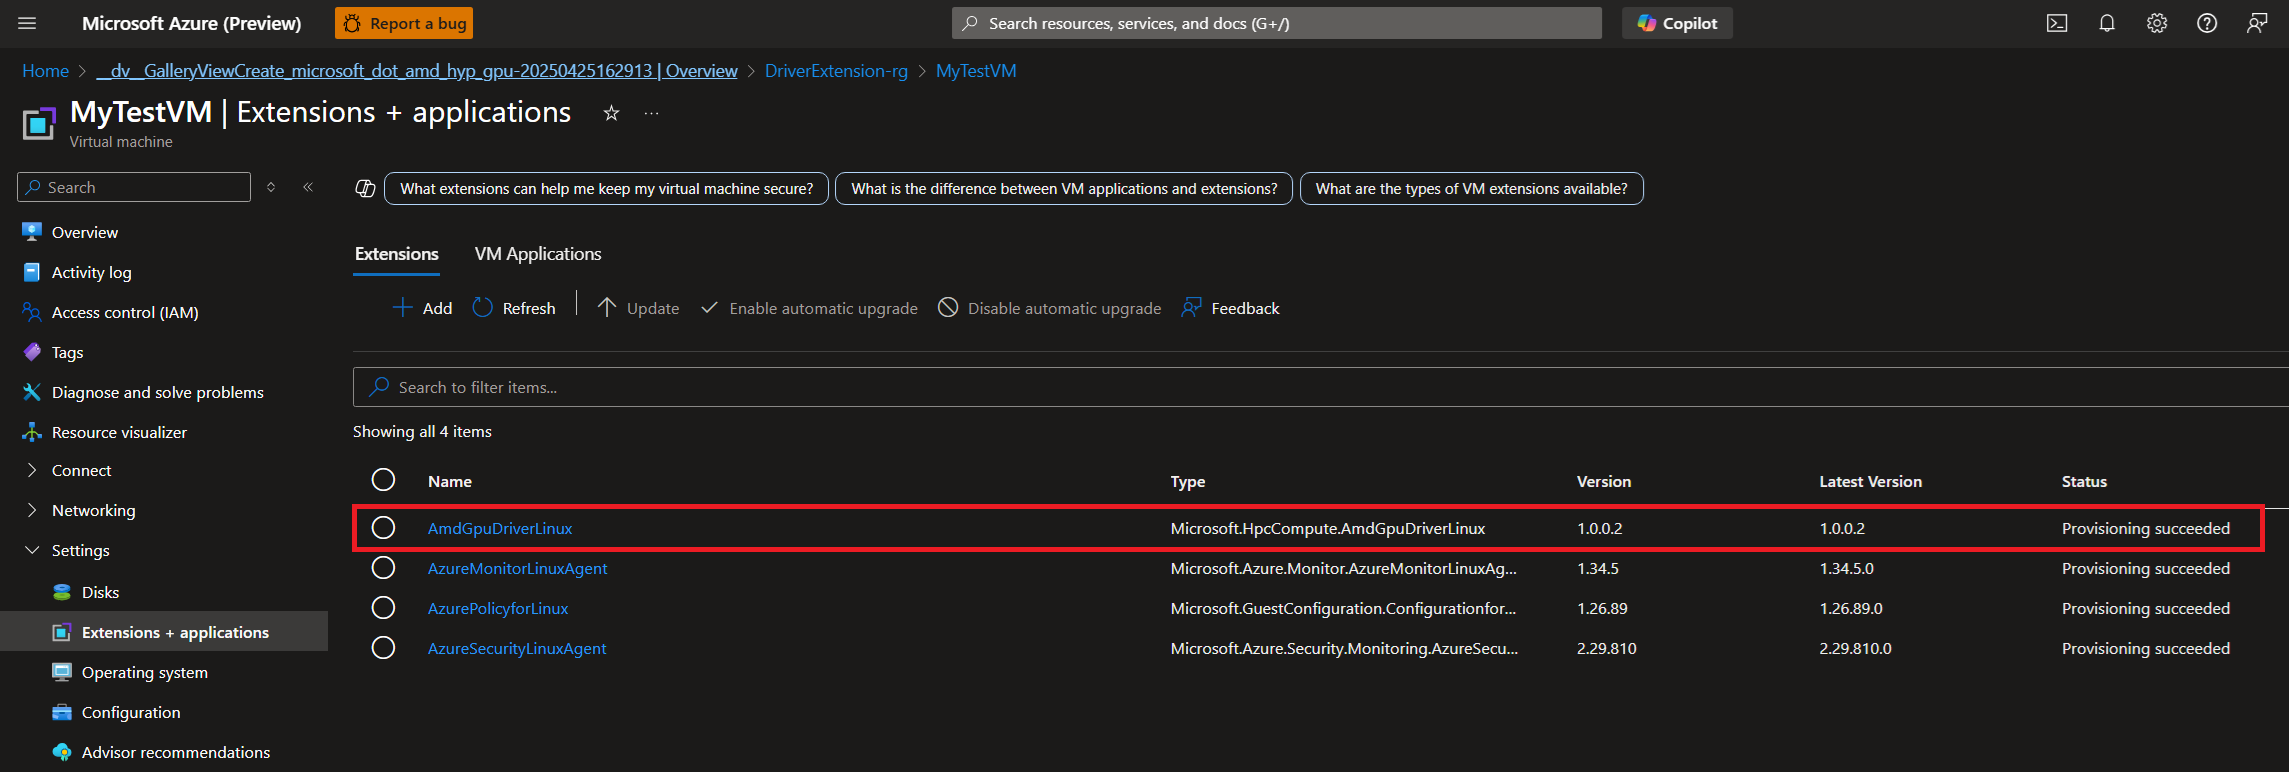Click Disable automatic upgrade

(1049, 308)
